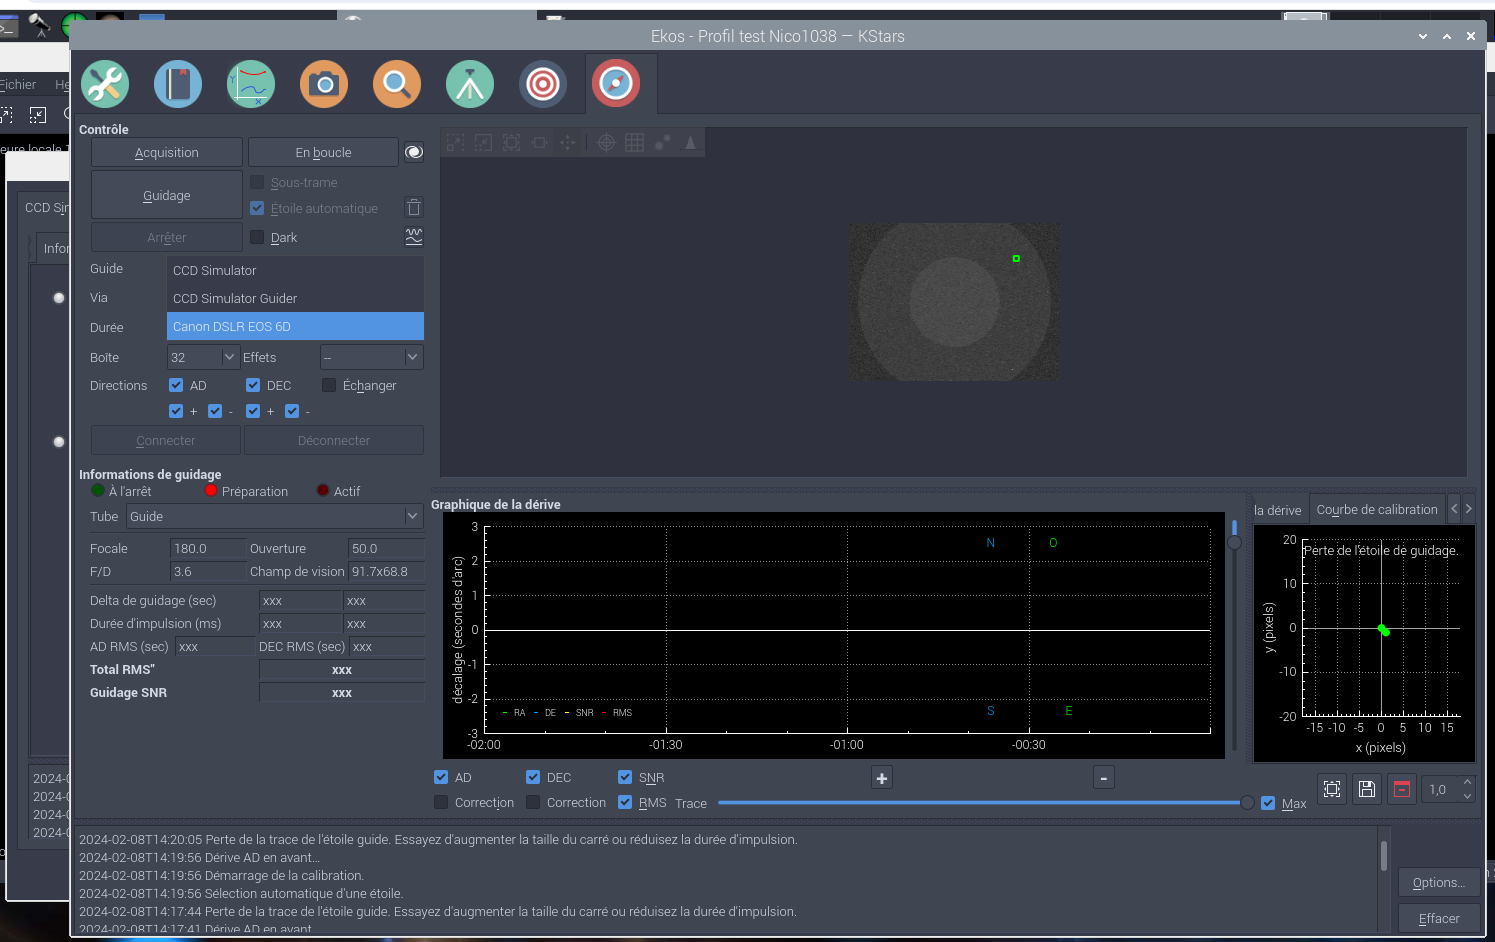
Task: Select the la dérive tab
Action: (1278, 510)
